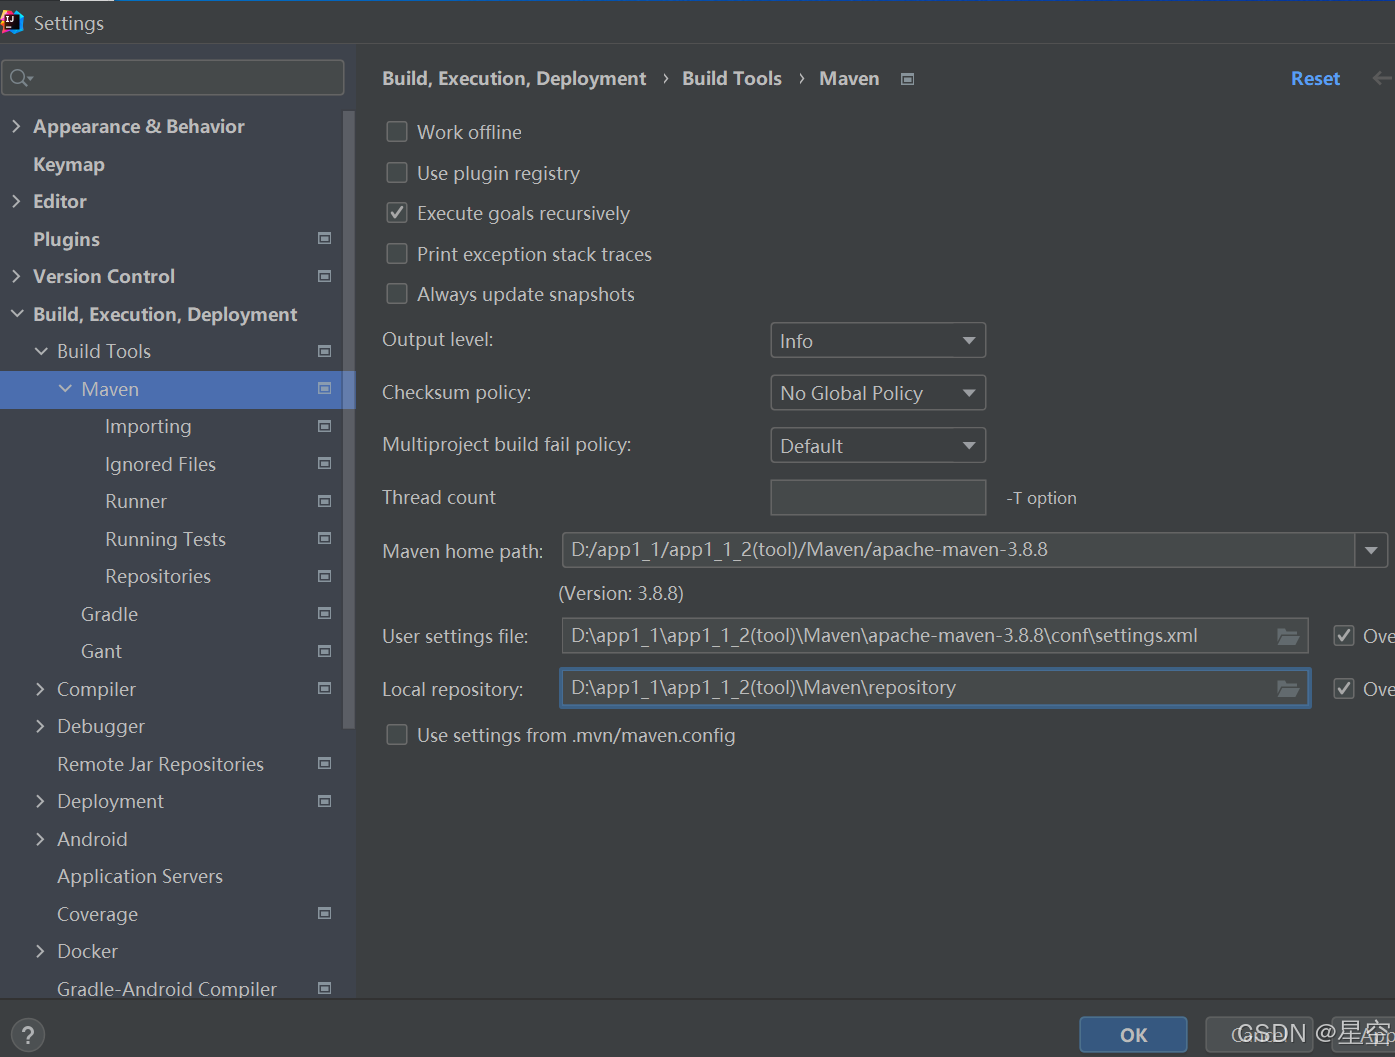Select Keymap in settings tree

pyautogui.click(x=69, y=164)
